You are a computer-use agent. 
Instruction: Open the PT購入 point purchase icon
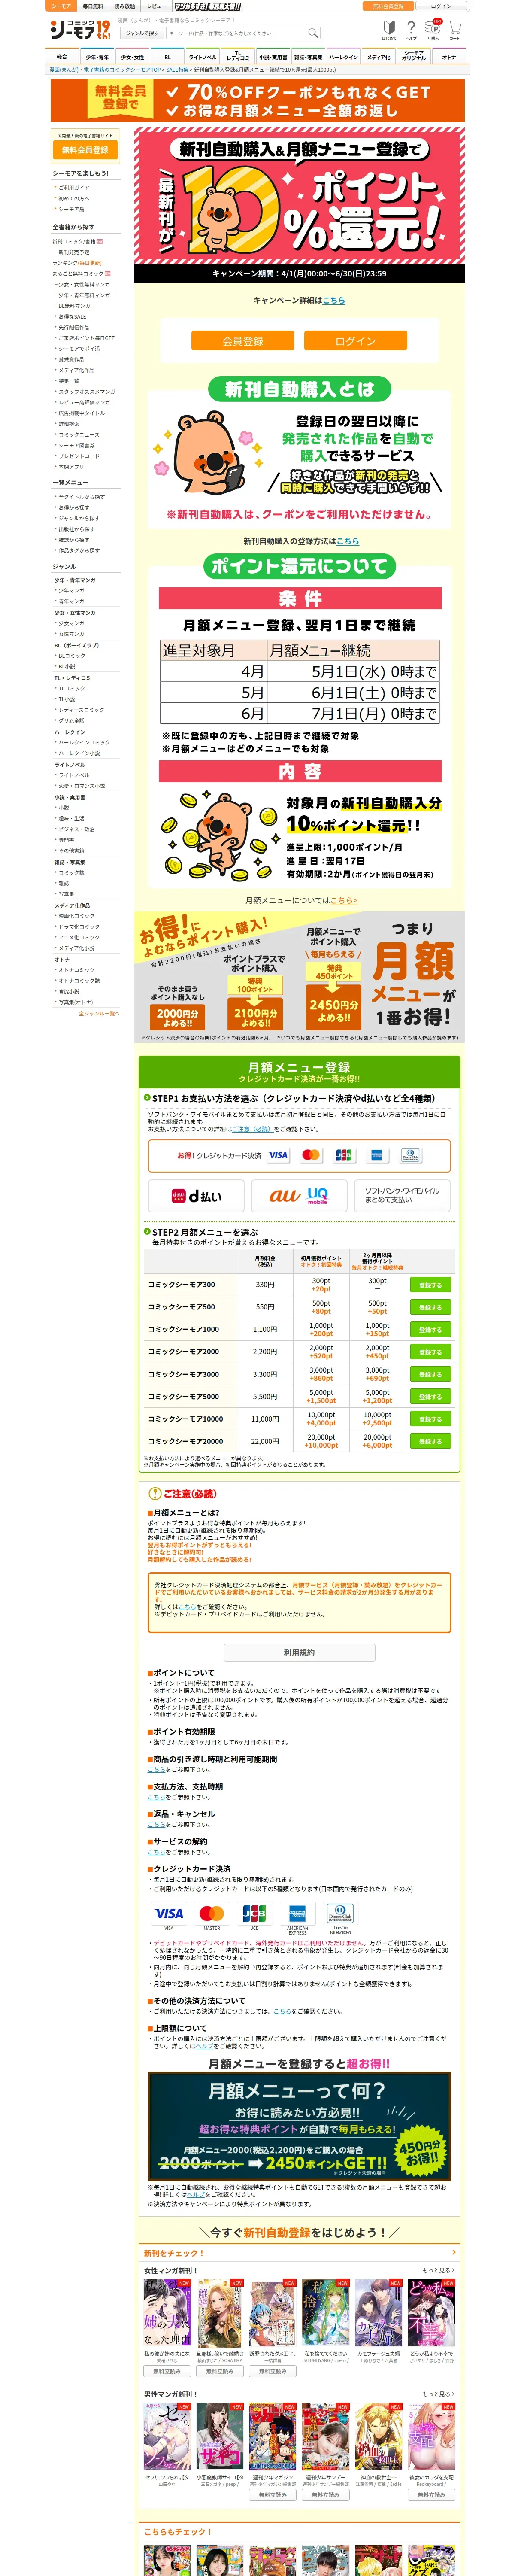click(432, 30)
